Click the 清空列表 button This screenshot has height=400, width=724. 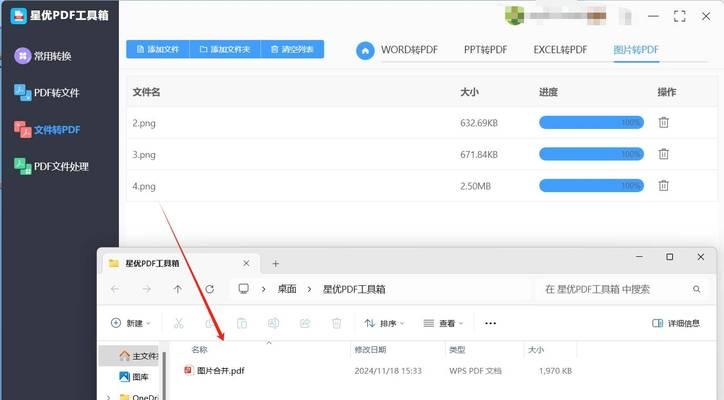pos(292,49)
